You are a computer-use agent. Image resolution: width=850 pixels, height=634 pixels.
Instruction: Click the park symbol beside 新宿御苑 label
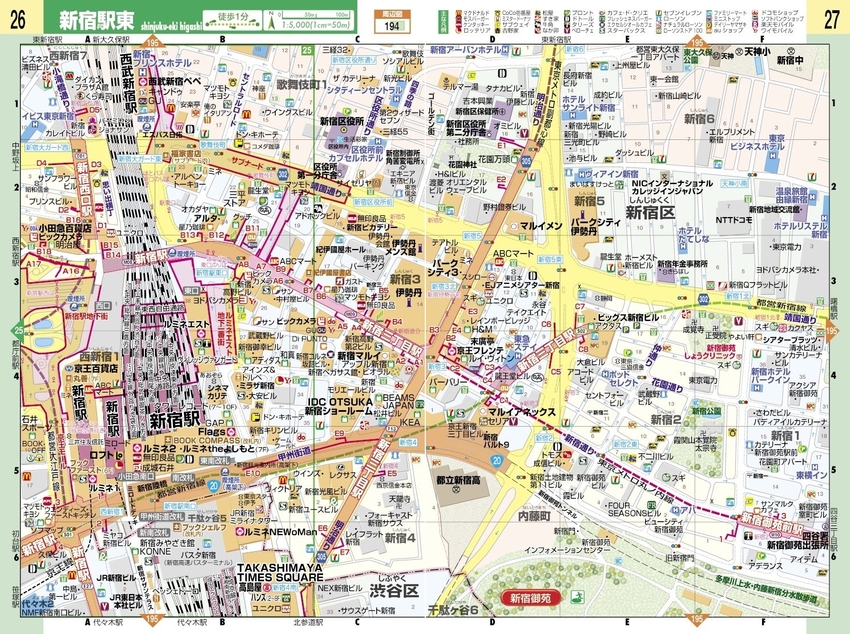[x=577, y=597]
